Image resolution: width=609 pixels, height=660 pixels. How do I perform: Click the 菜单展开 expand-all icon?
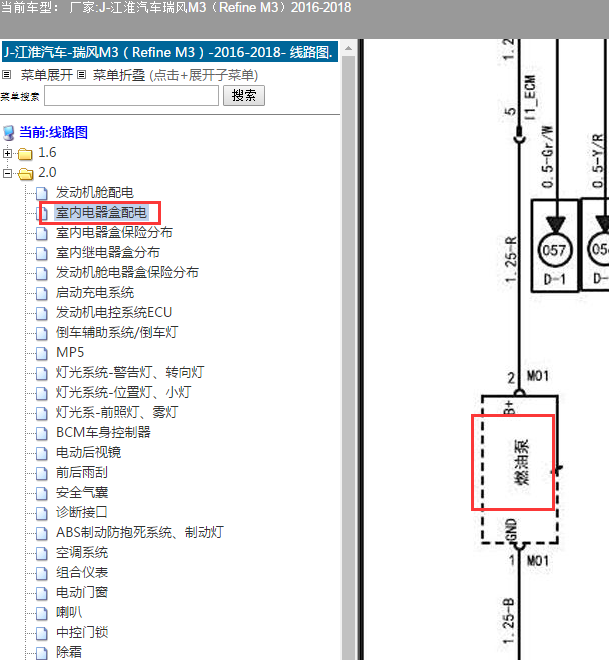click(6, 75)
